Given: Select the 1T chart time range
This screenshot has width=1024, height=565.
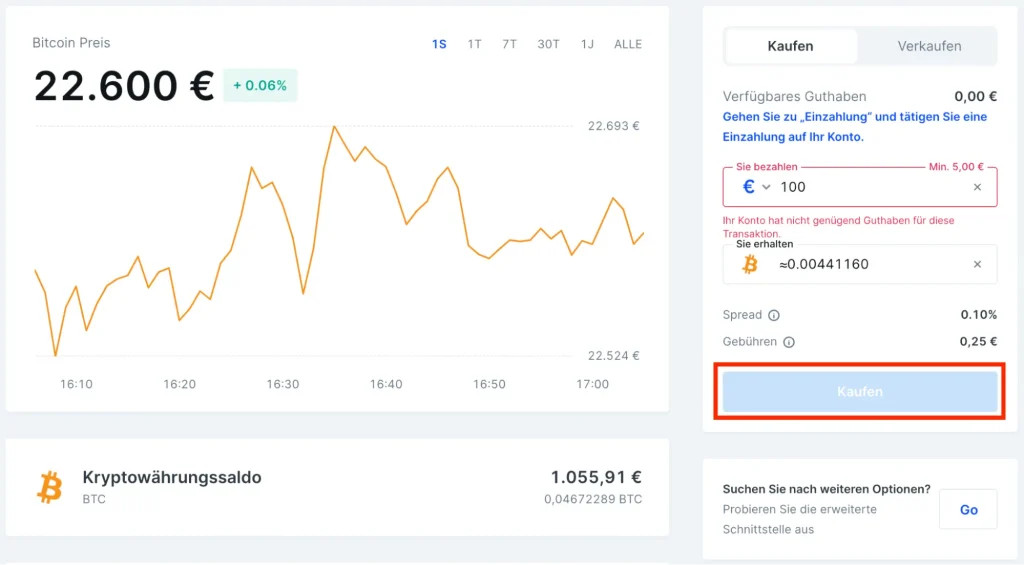Looking at the screenshot, I should (474, 44).
